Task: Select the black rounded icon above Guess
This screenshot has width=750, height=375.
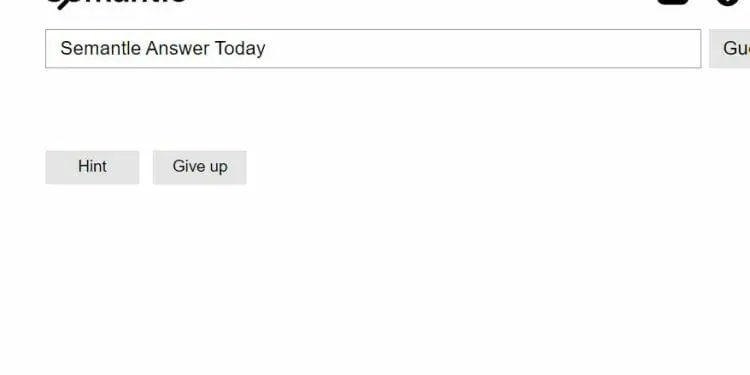Action: [x=673, y=2]
